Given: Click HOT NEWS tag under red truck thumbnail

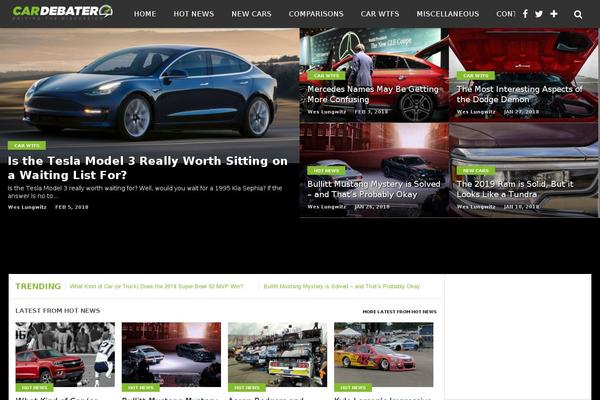Looking at the screenshot, I should [34, 387].
